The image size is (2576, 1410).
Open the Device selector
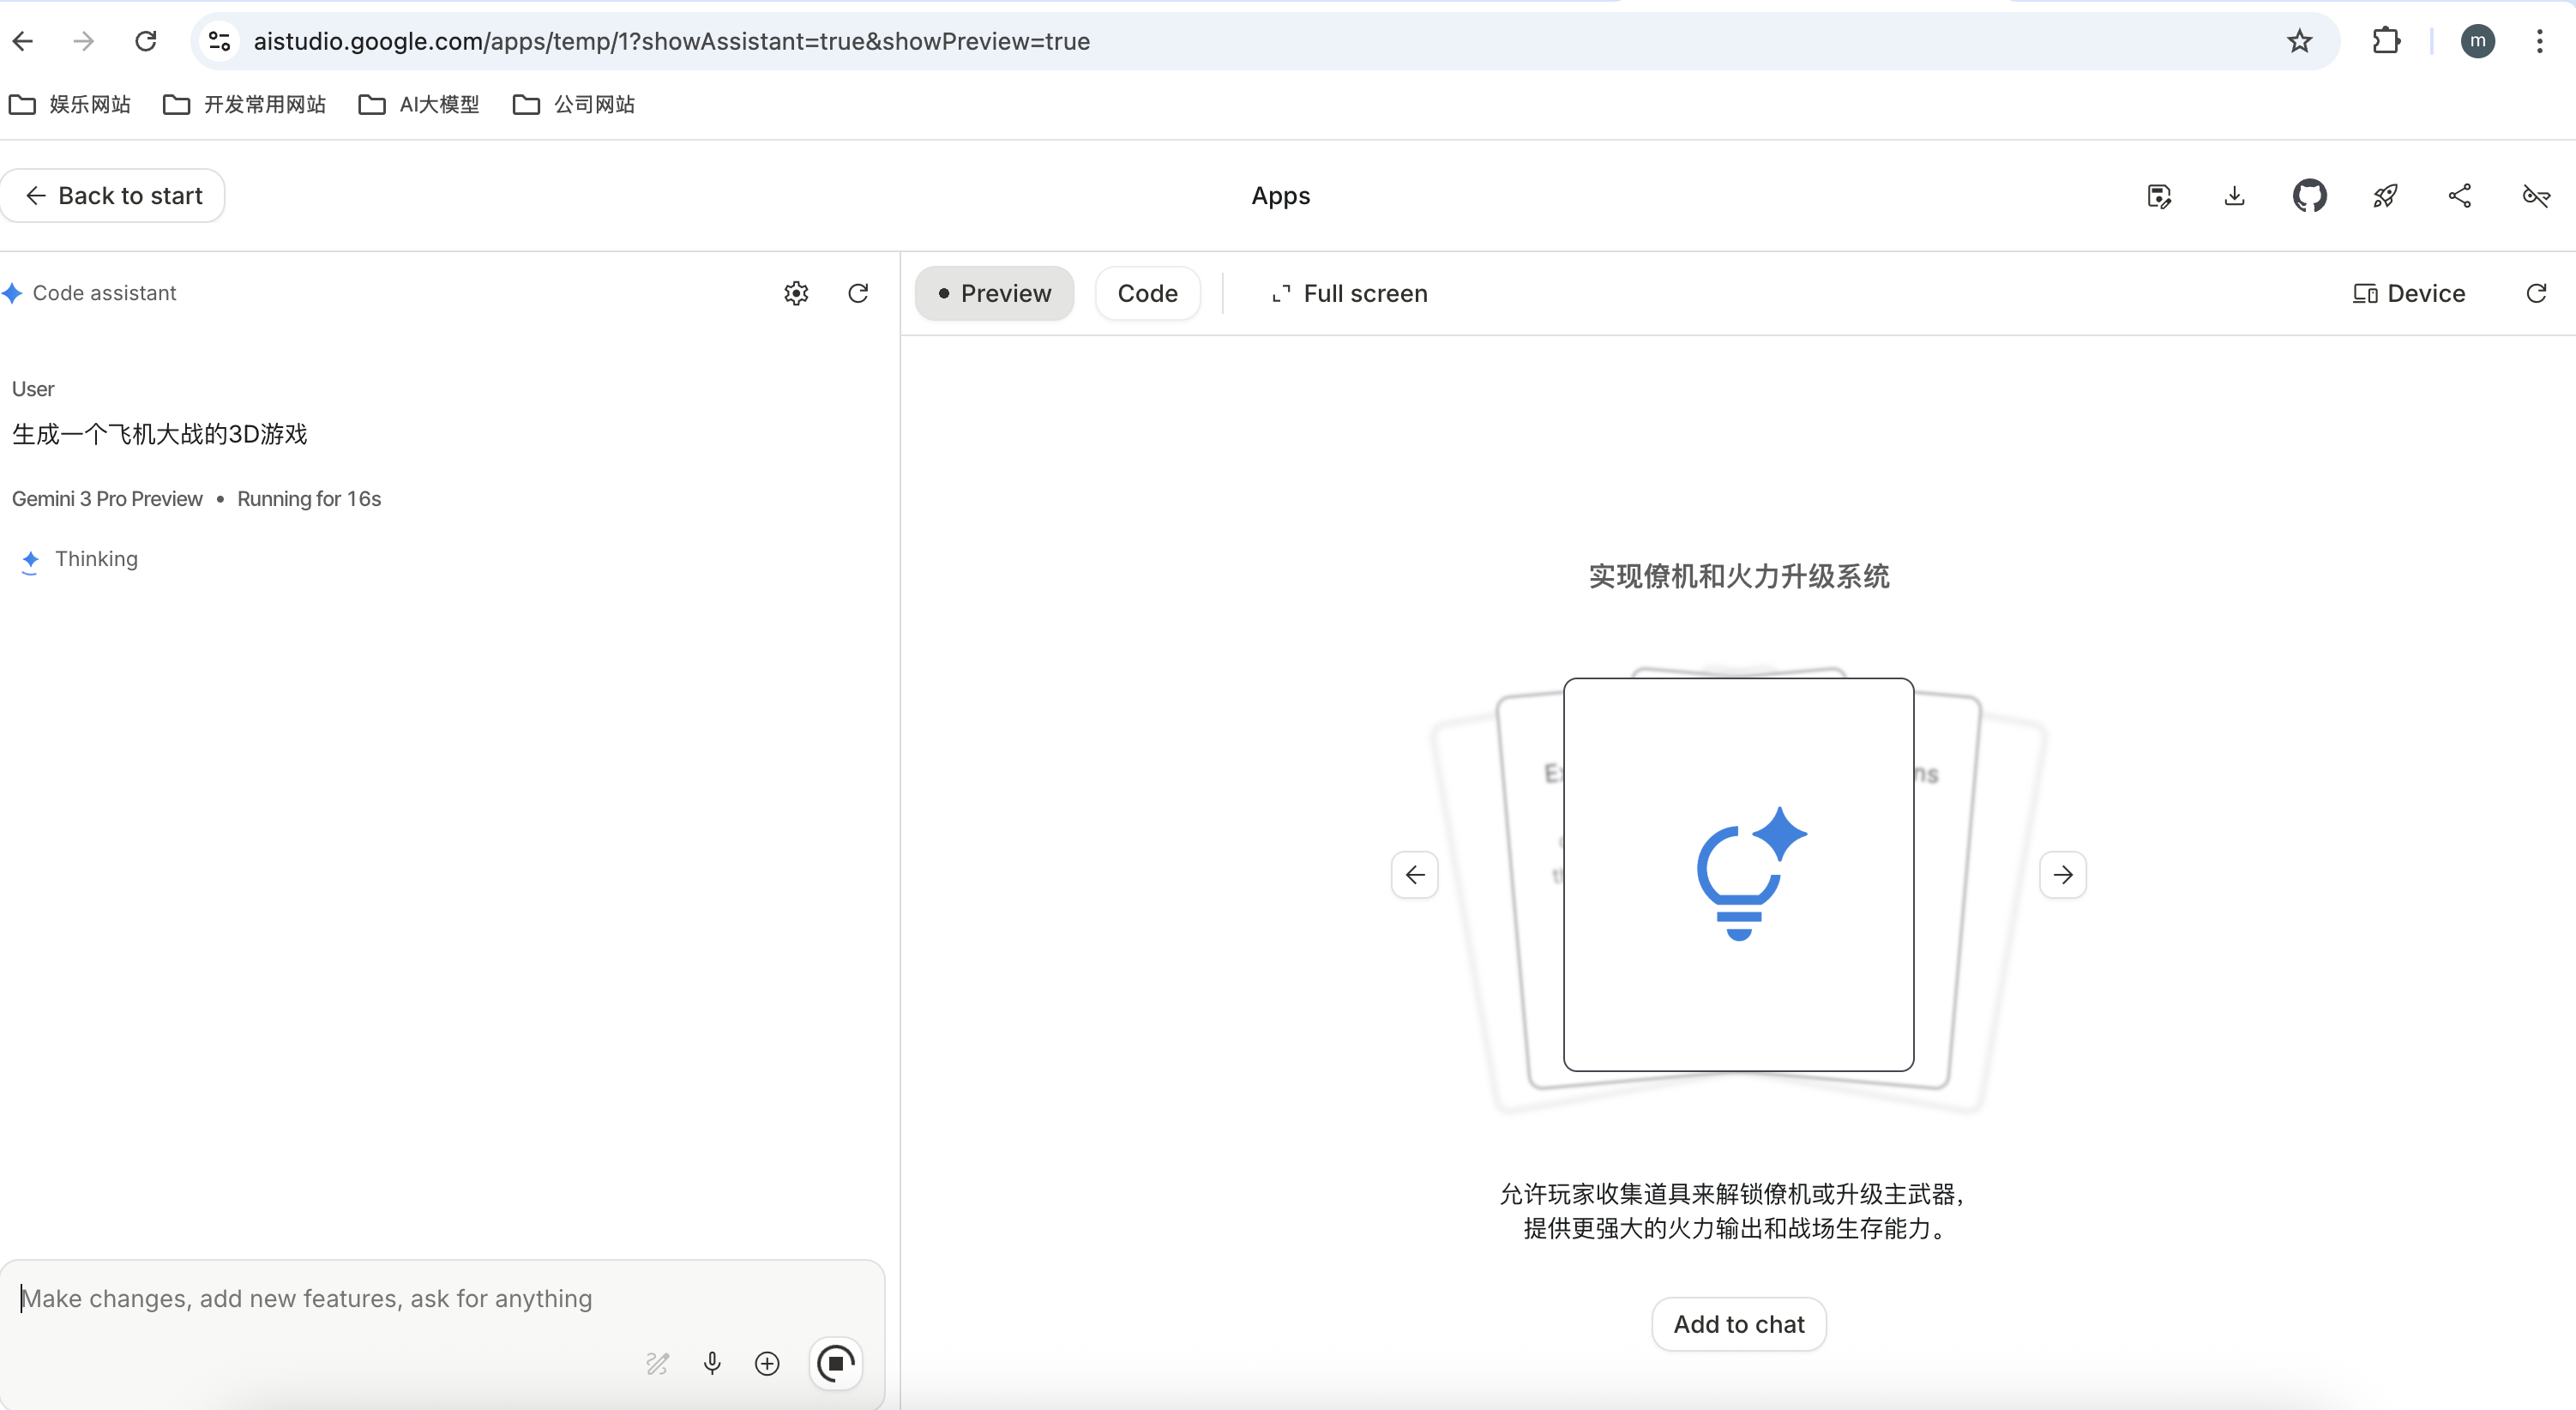point(2409,293)
